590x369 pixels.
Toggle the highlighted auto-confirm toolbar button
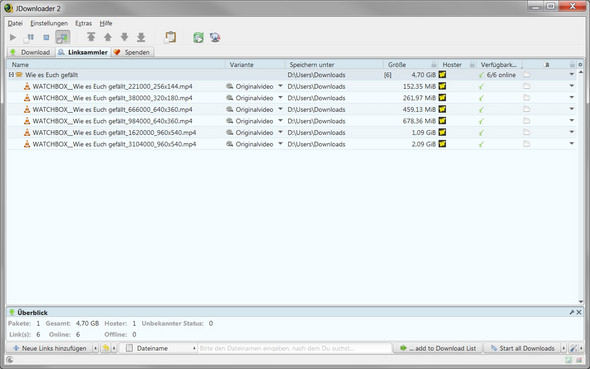pos(62,37)
